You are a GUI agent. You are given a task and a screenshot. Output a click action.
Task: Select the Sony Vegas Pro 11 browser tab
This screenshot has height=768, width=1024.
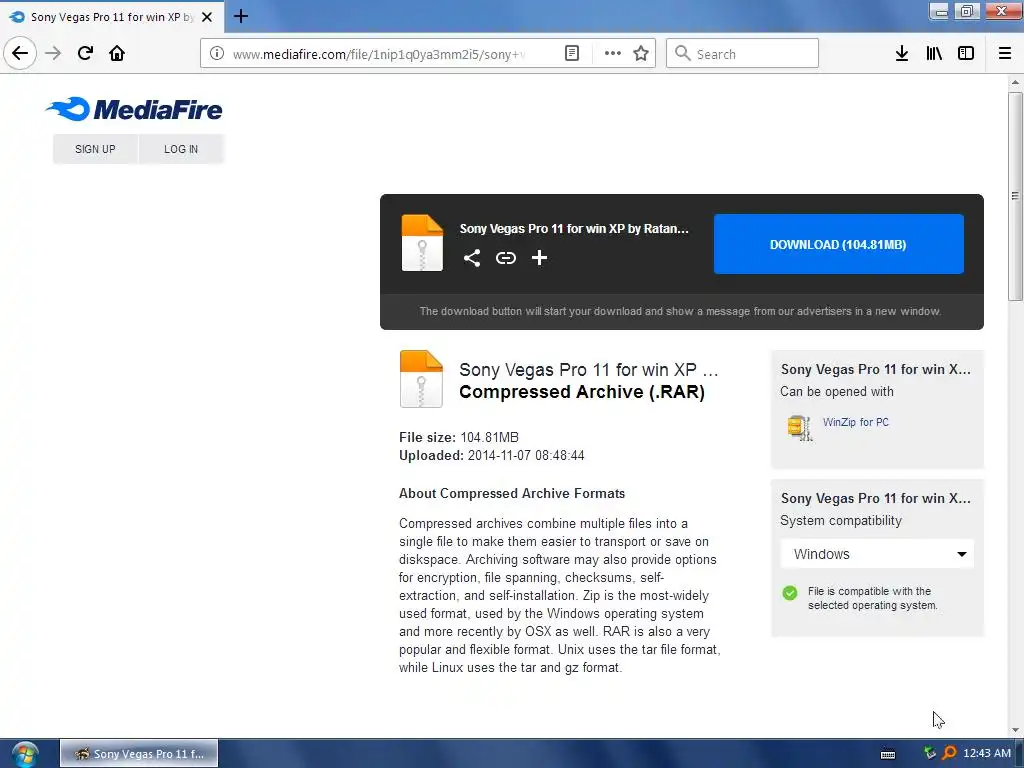click(112, 17)
